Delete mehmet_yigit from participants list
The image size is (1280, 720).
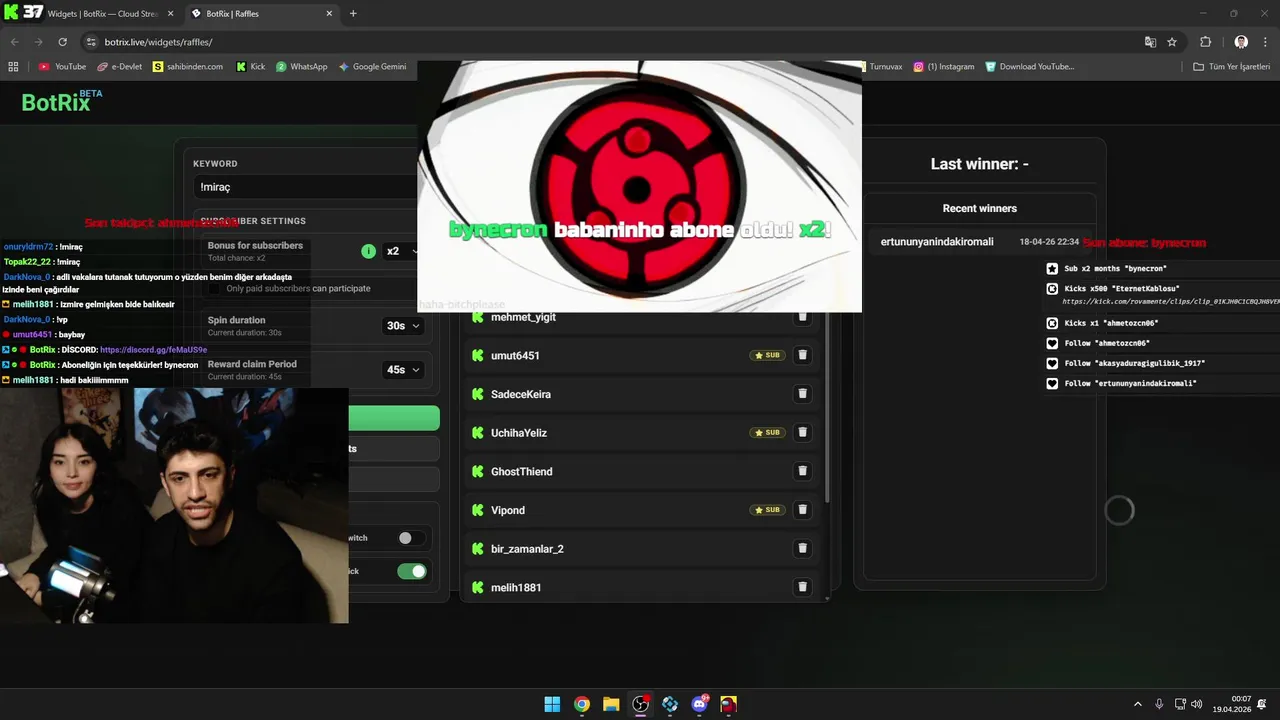coord(802,317)
